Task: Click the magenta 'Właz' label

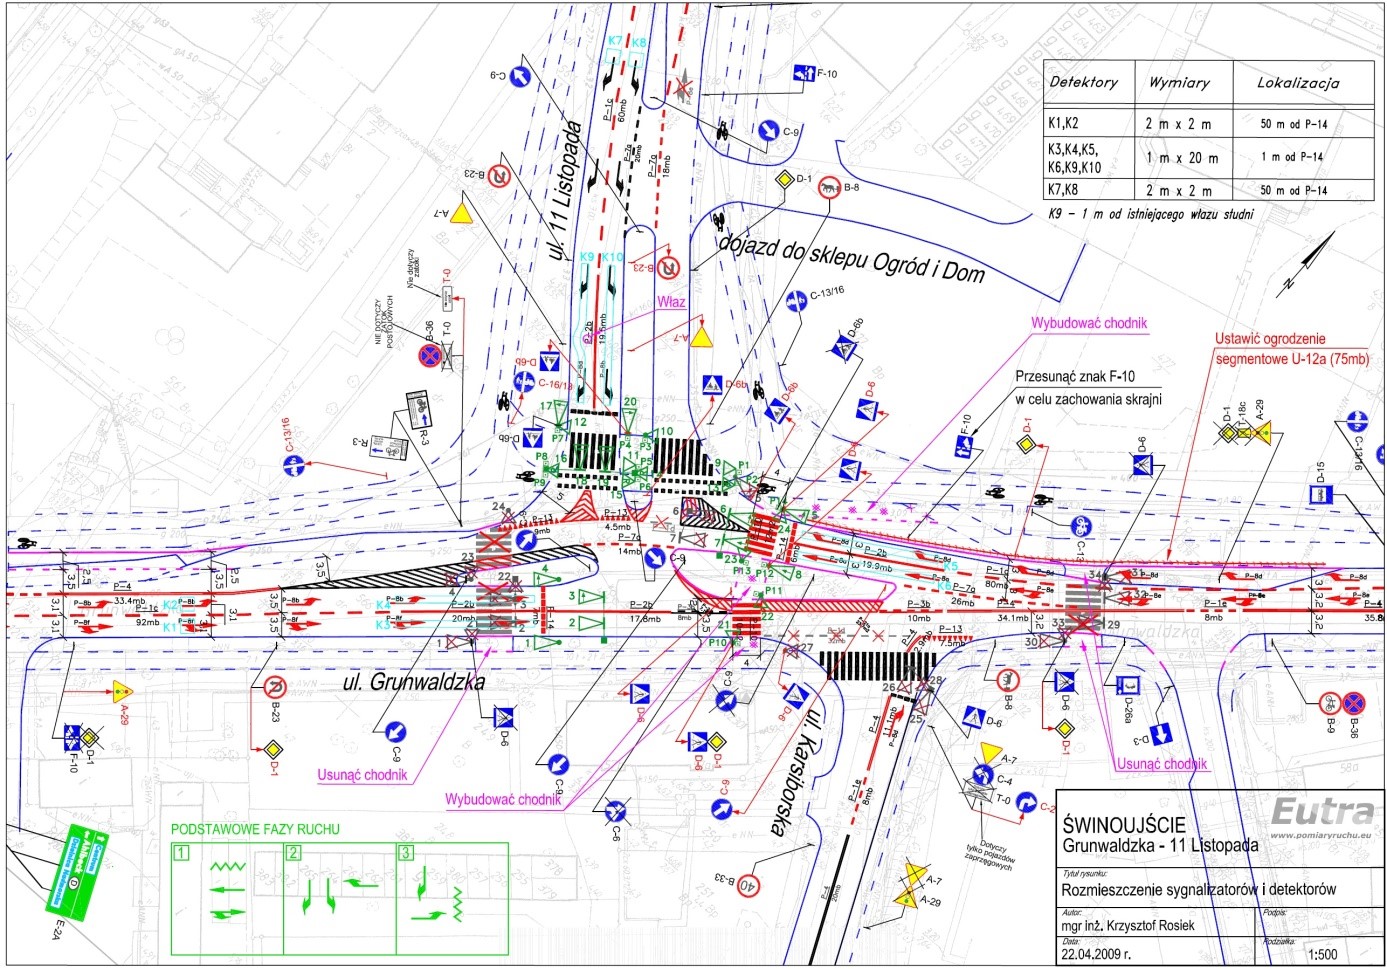Action: click(x=671, y=301)
